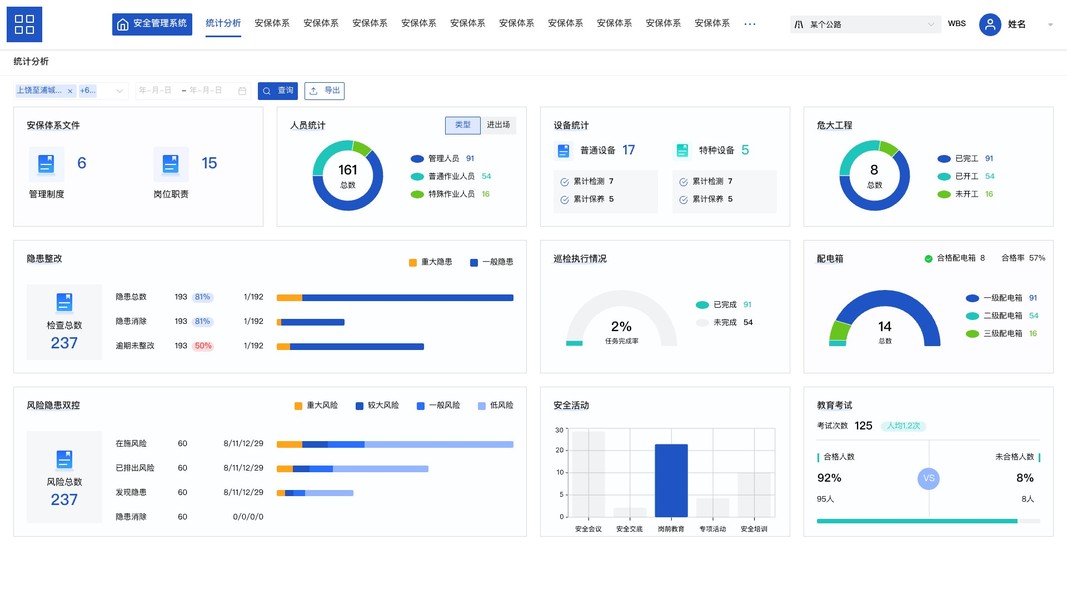
Task: Open the 统计分析 tab
Action: 223,23
